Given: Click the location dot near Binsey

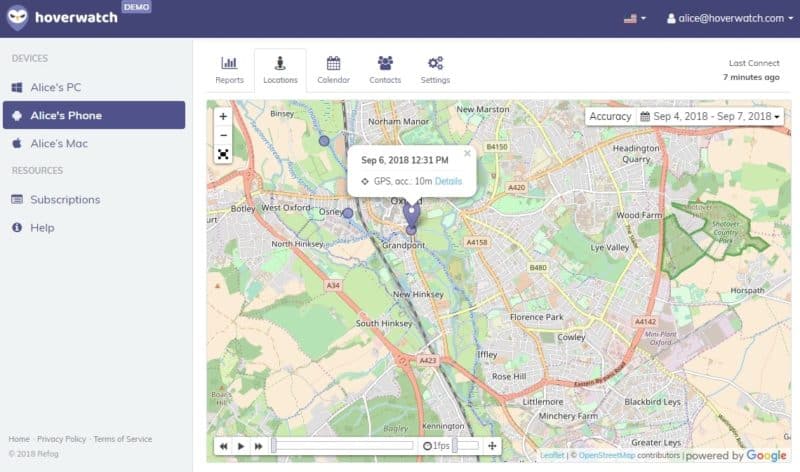Looking at the screenshot, I should point(324,140).
